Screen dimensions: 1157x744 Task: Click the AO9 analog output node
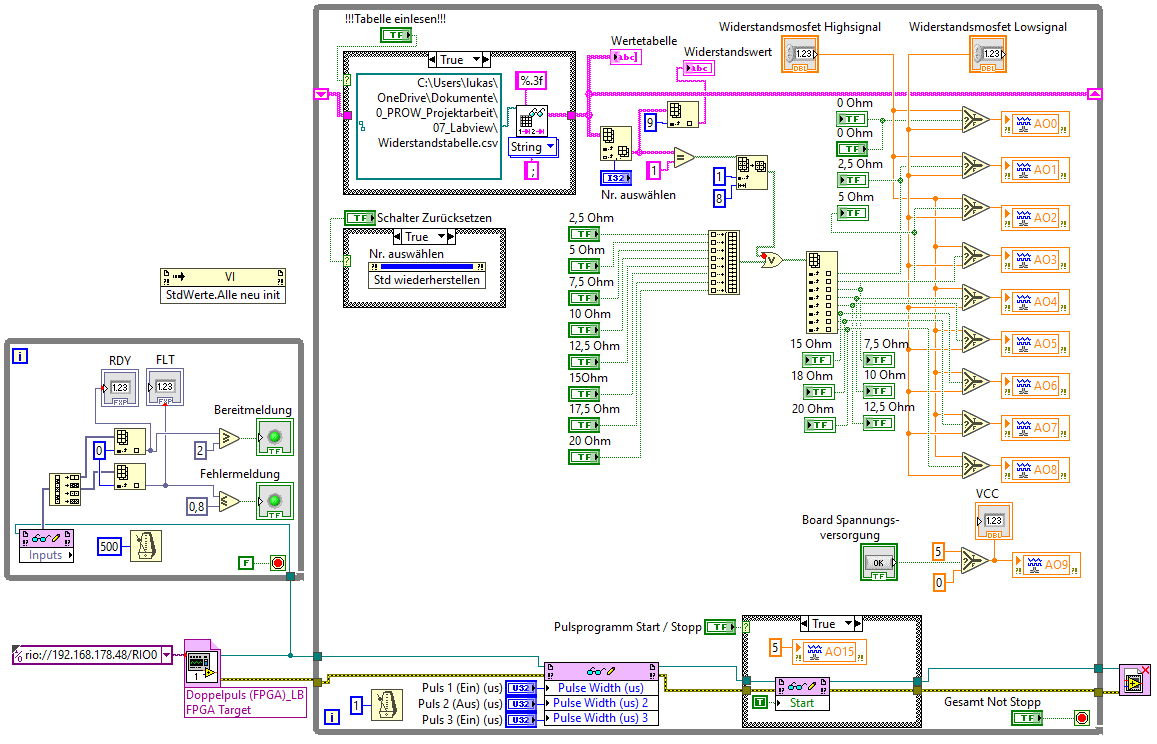(x=1046, y=565)
